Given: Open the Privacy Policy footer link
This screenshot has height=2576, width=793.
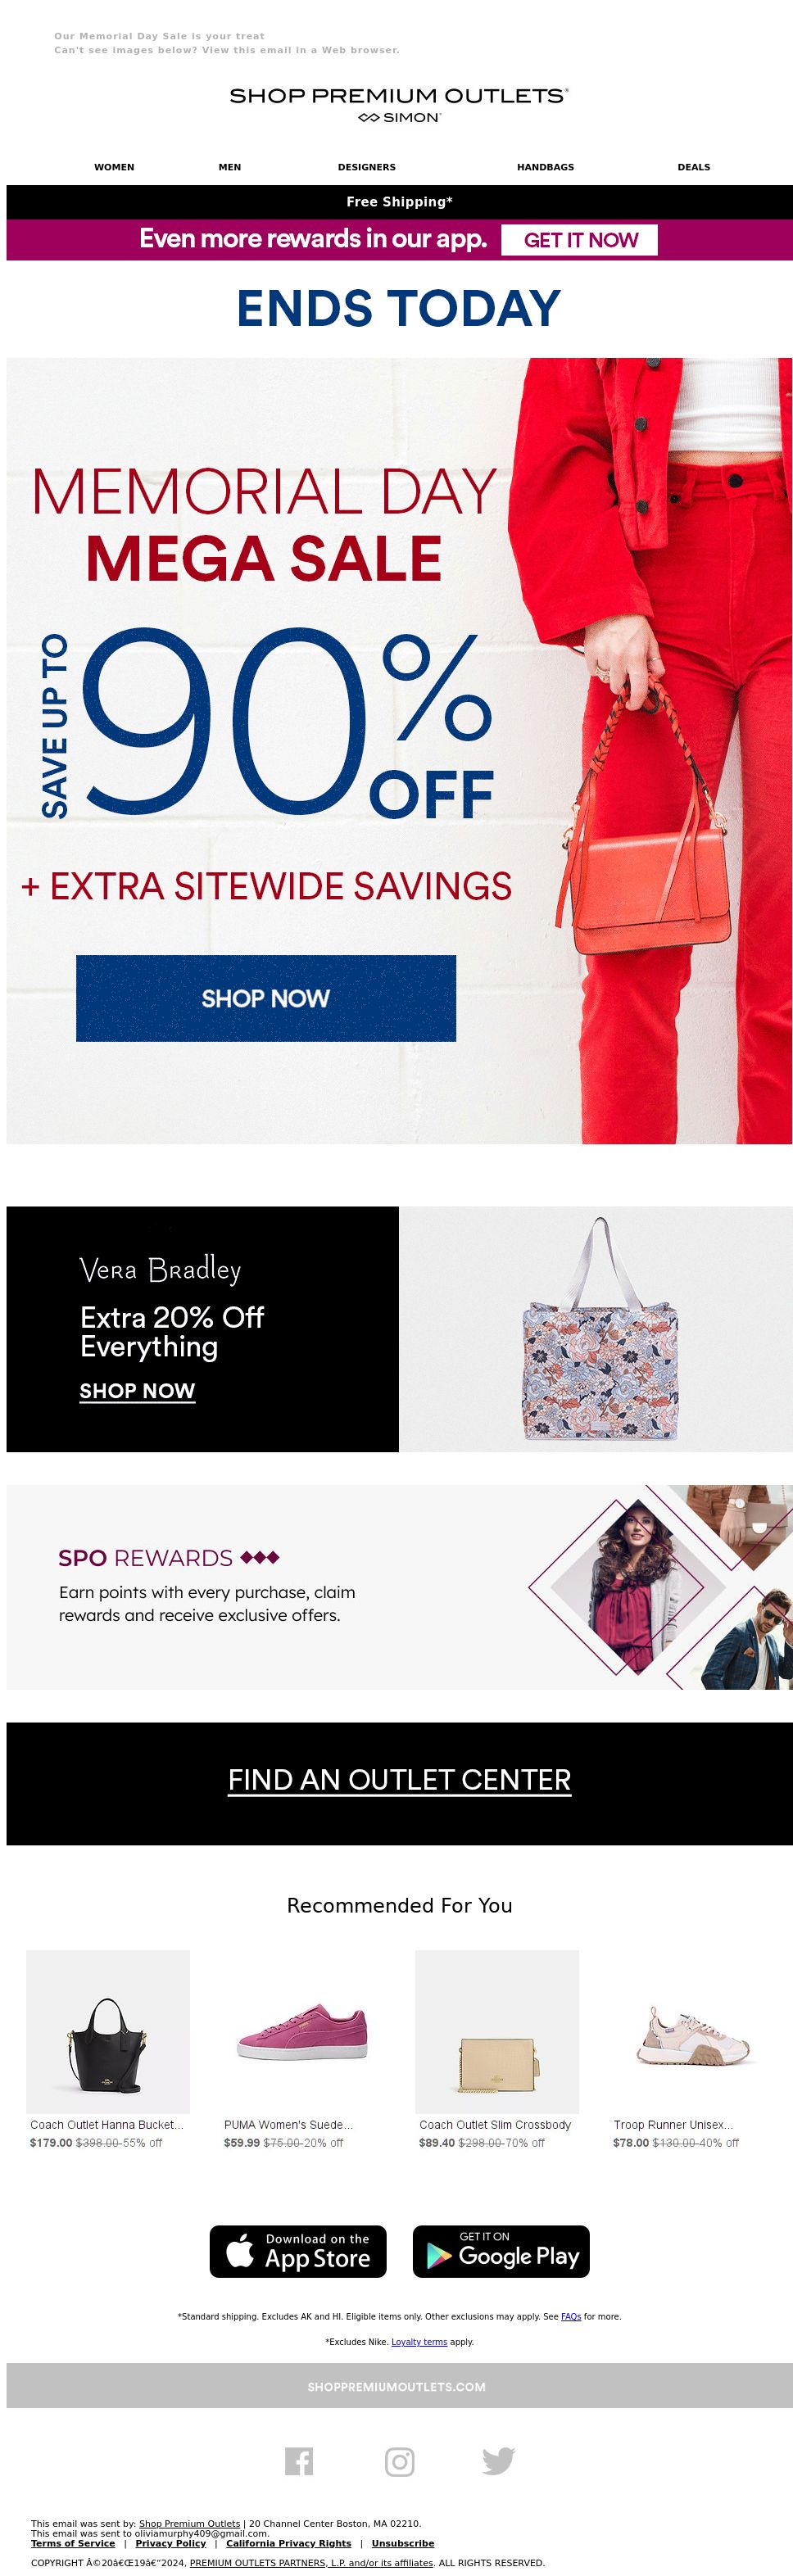Looking at the screenshot, I should tap(171, 2543).
